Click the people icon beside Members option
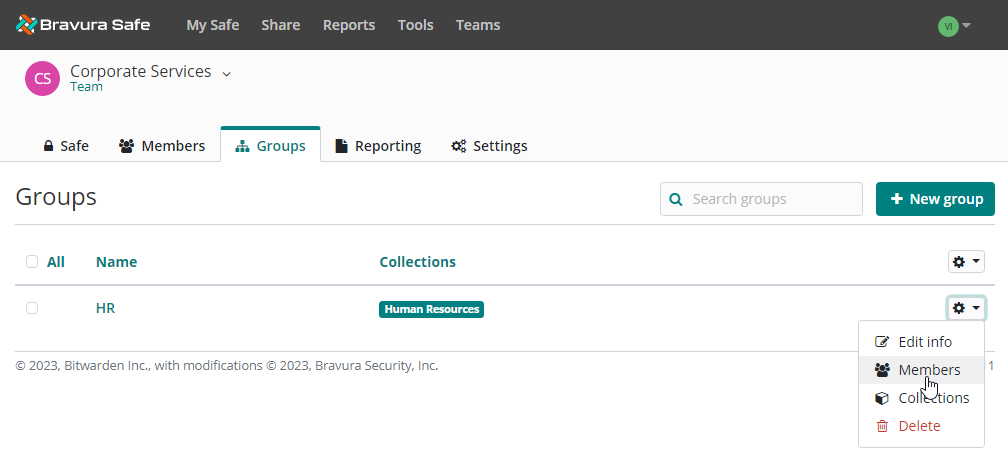The height and width of the screenshot is (455, 1008). (x=882, y=370)
